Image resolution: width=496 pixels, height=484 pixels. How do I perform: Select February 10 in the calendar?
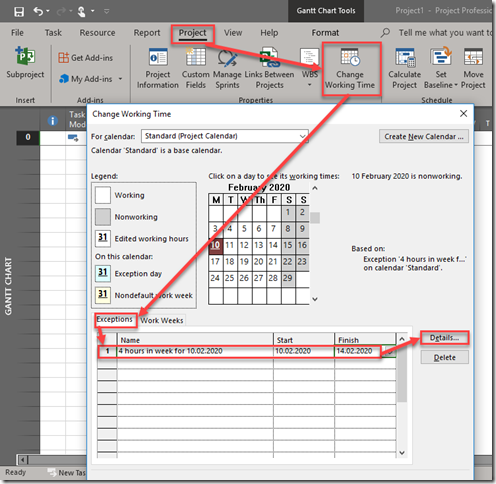coord(216,245)
